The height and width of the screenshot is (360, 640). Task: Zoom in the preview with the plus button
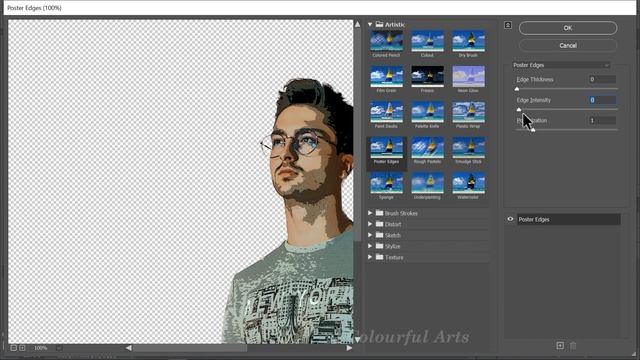tap(22, 348)
